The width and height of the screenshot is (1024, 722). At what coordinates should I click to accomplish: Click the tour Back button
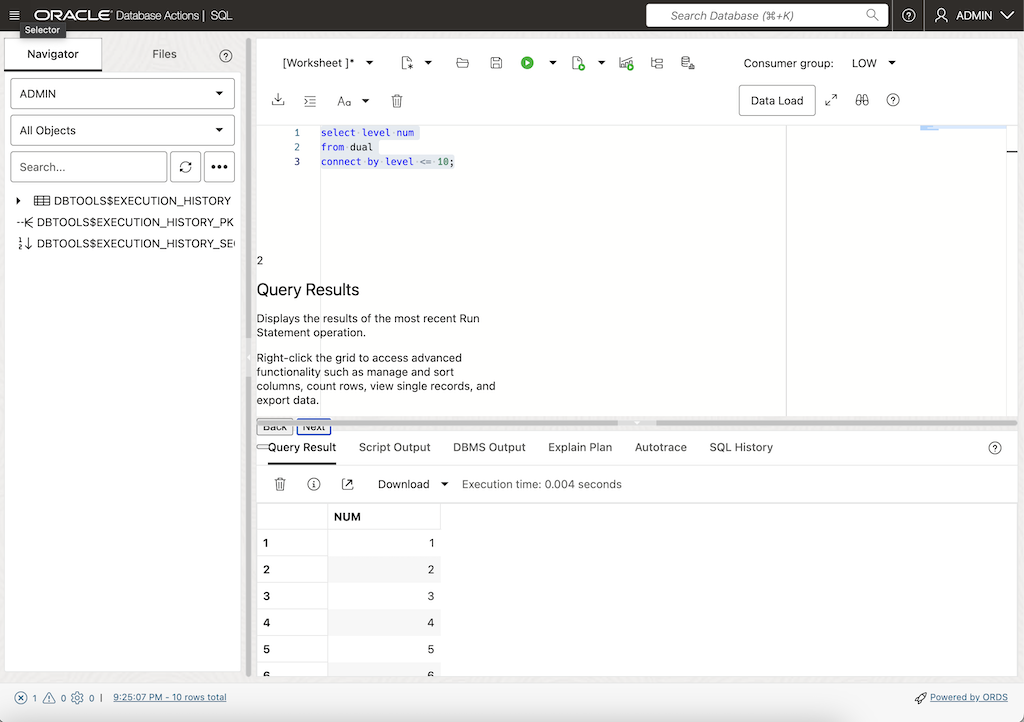coord(275,427)
